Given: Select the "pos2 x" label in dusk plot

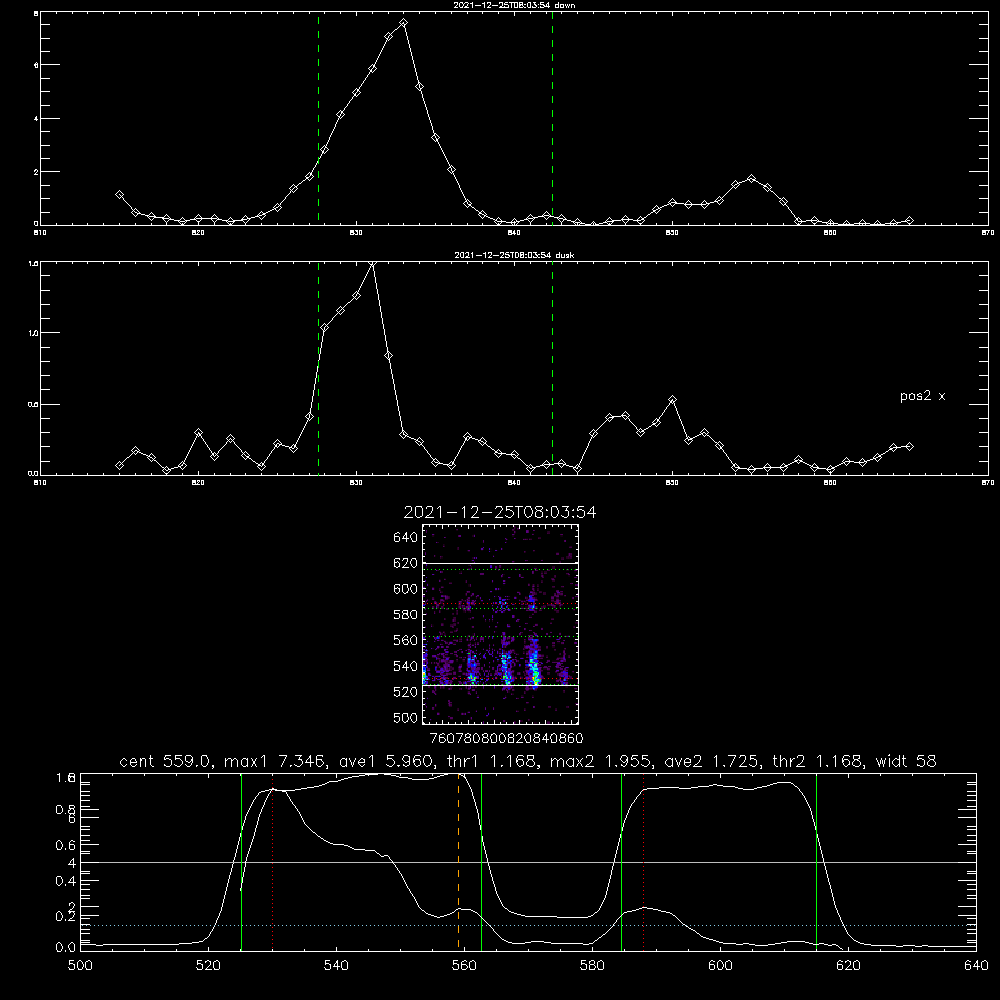Looking at the screenshot, I should pyautogui.click(x=922, y=396).
